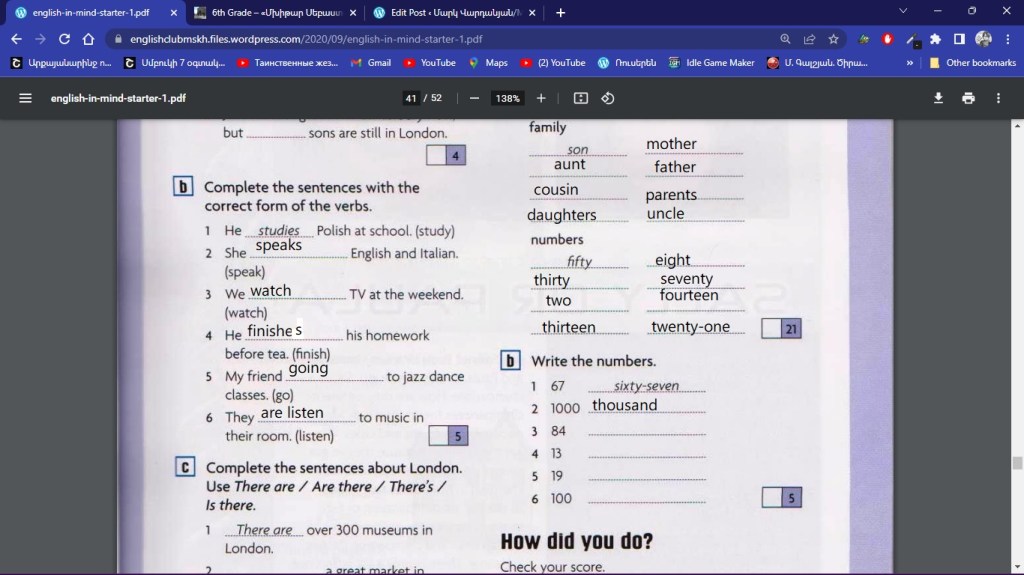Expand the hidden bookmarks overflow chevron
The height and width of the screenshot is (575, 1024).
click(x=909, y=62)
